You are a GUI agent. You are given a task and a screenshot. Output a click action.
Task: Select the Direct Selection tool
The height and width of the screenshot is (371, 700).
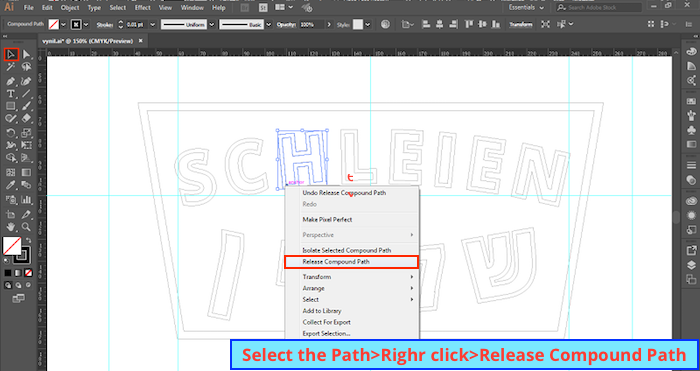click(x=26, y=55)
